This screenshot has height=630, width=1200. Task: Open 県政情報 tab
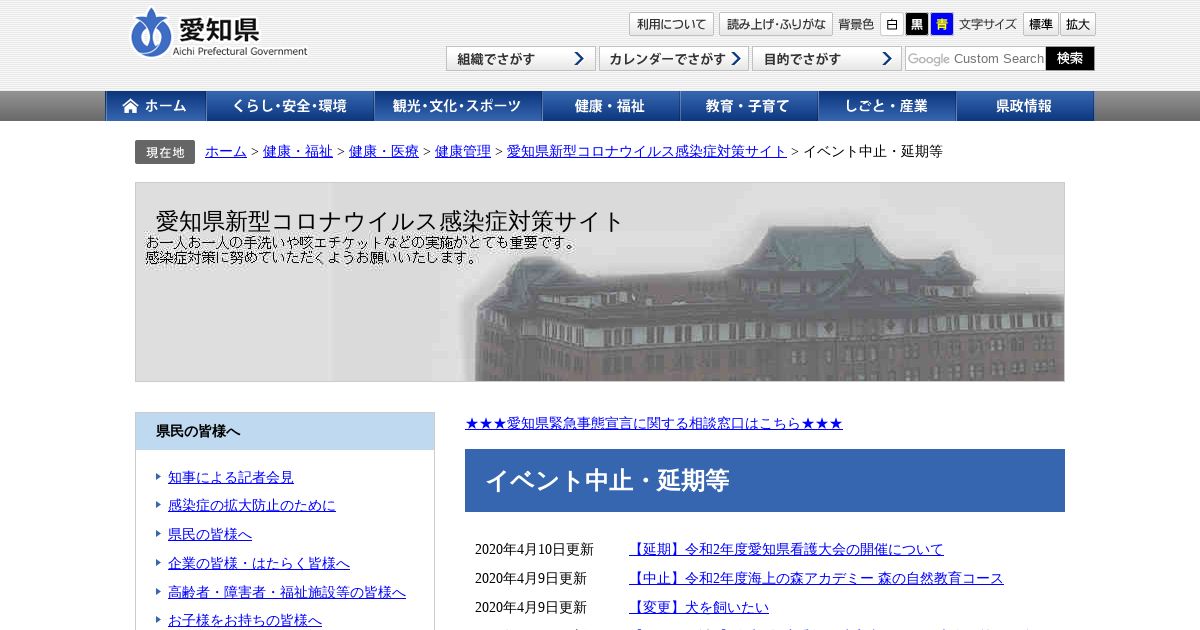(x=1025, y=106)
